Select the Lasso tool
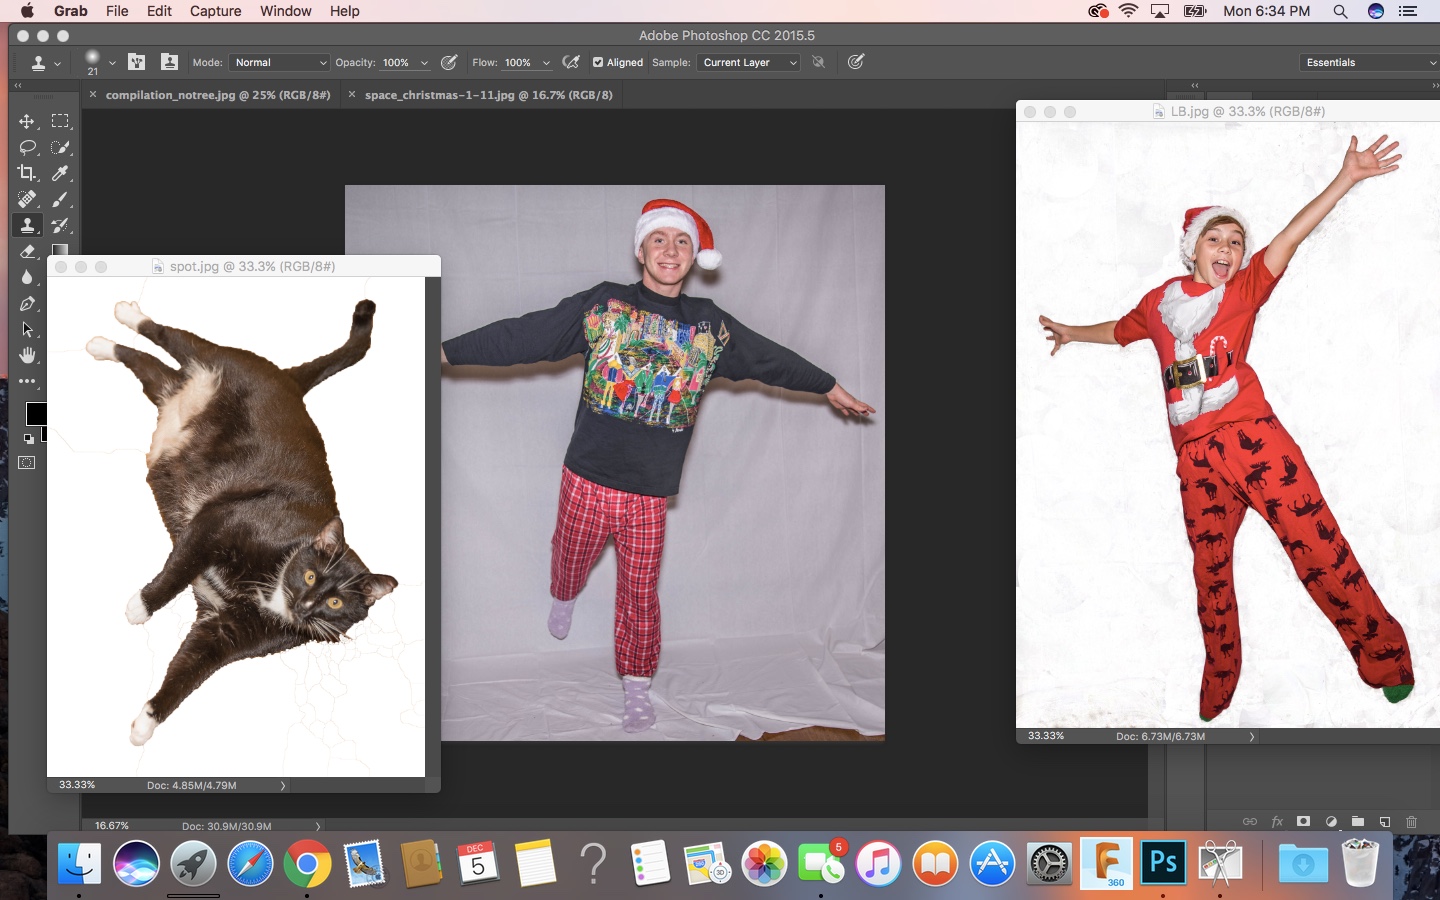 pyautogui.click(x=27, y=147)
